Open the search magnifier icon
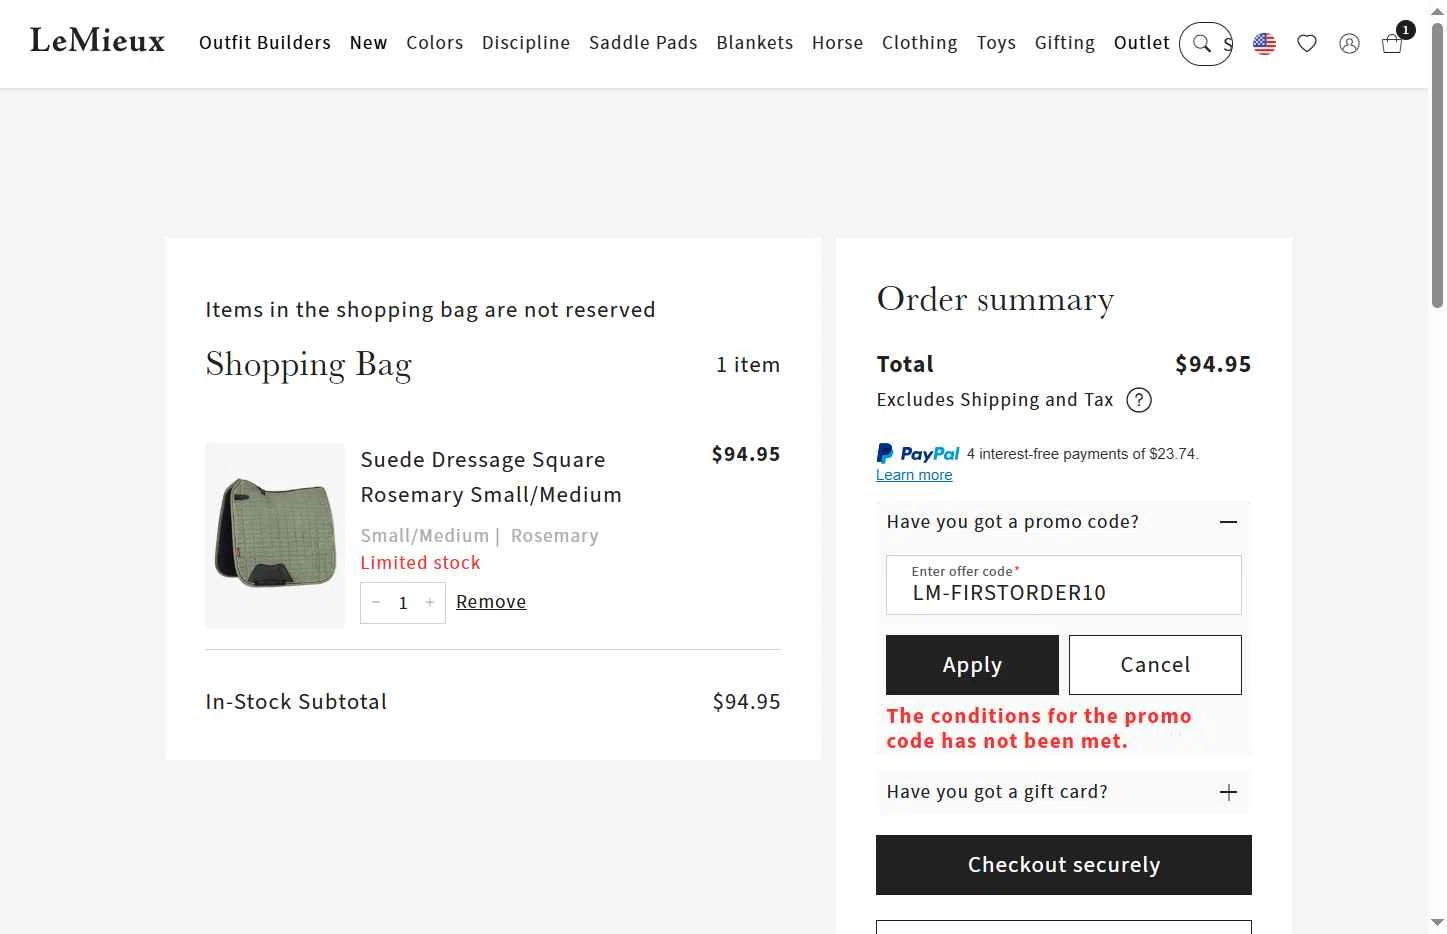This screenshot has width=1447, height=934. tap(1202, 43)
